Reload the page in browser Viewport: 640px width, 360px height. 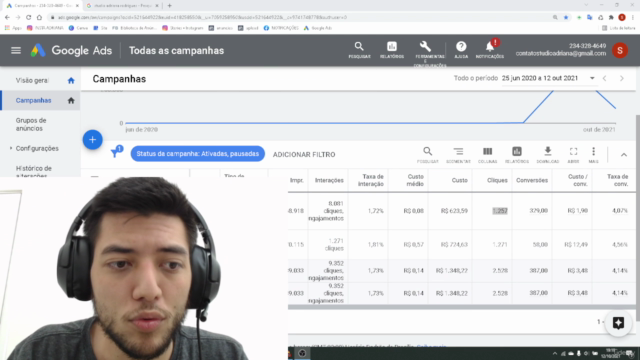pos(29,18)
